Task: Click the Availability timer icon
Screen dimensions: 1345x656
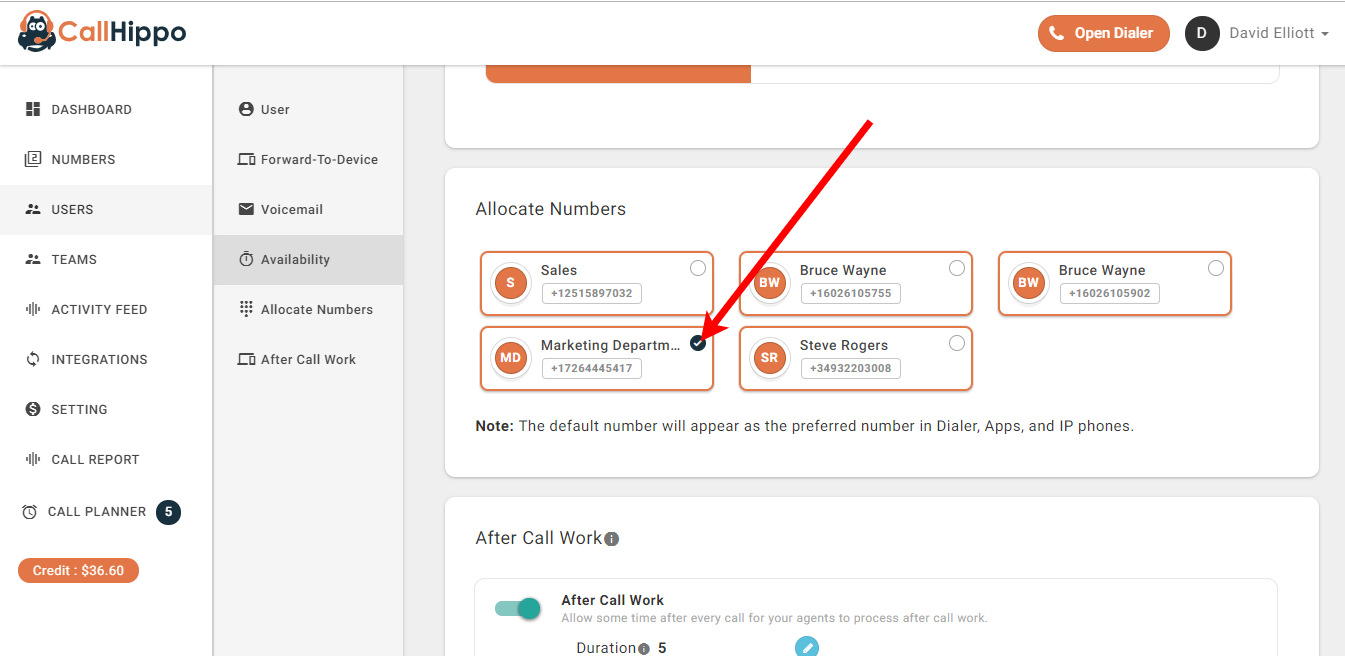Action: [x=246, y=259]
